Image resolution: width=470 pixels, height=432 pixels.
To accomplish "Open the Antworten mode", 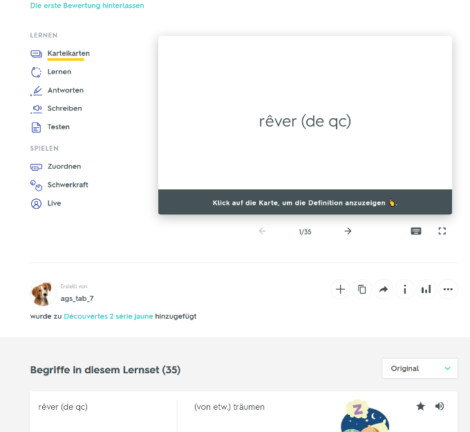I will (65, 90).
